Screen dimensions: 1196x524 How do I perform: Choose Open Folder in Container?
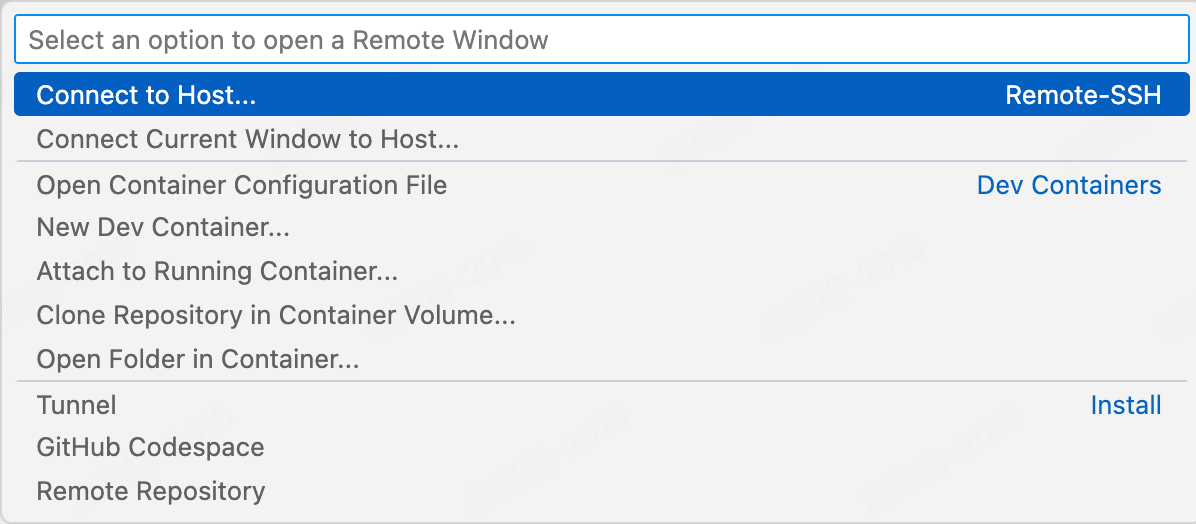(x=198, y=359)
